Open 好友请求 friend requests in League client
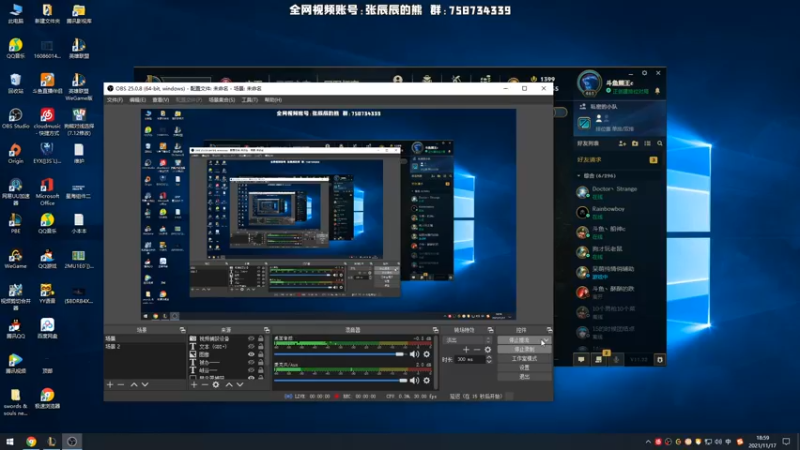 pos(616,160)
